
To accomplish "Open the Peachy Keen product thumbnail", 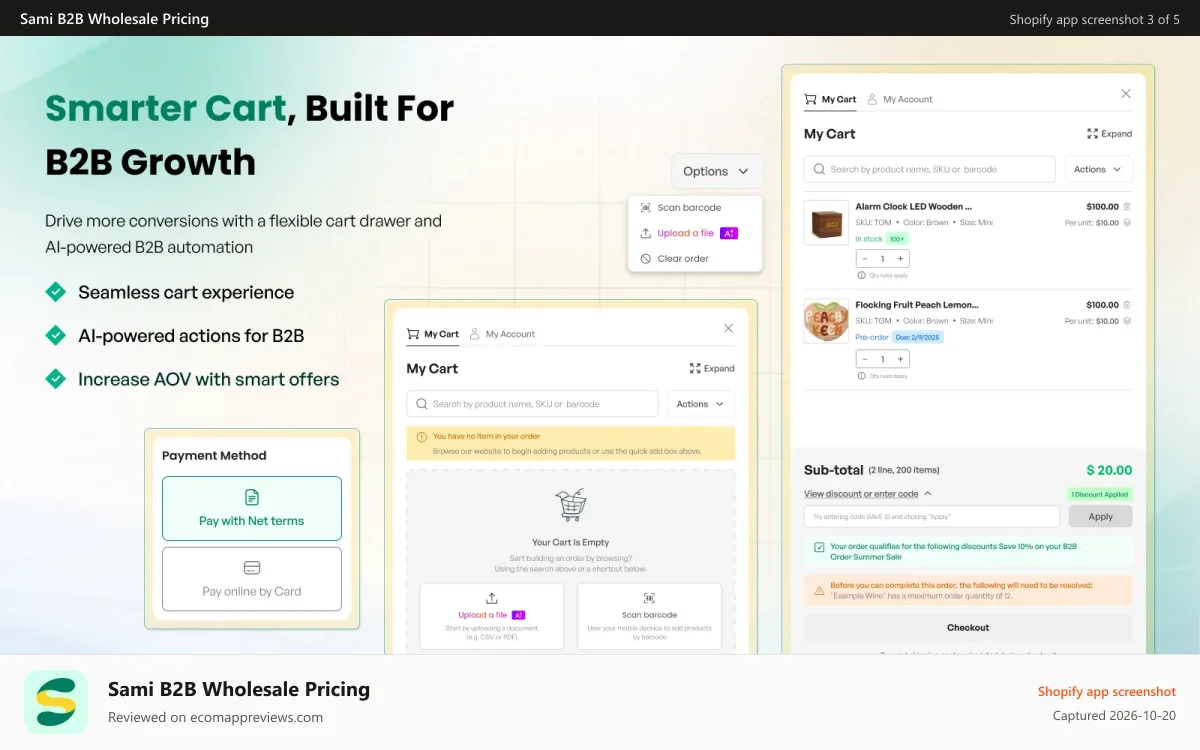I will (826, 321).
